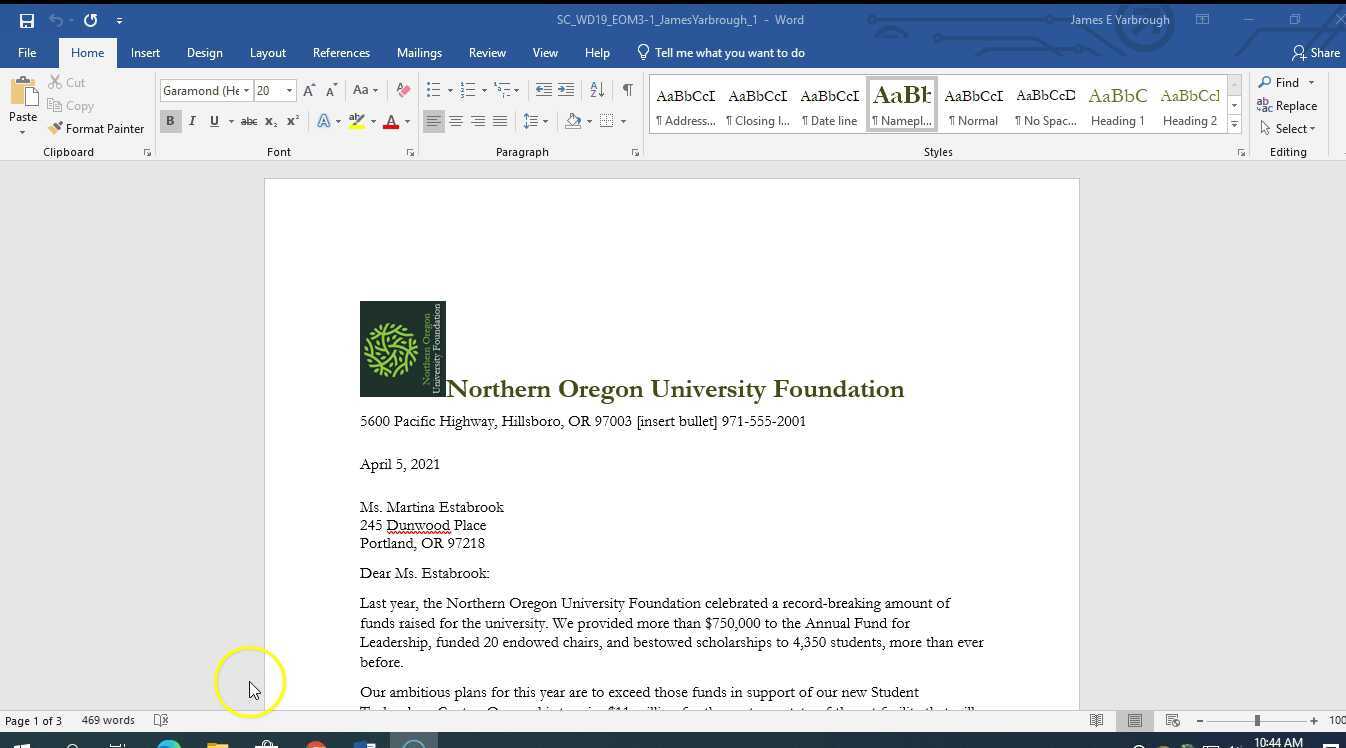Screen dimensions: 1346x748
Task: Open the font color swatch arrow
Action: tap(407, 122)
